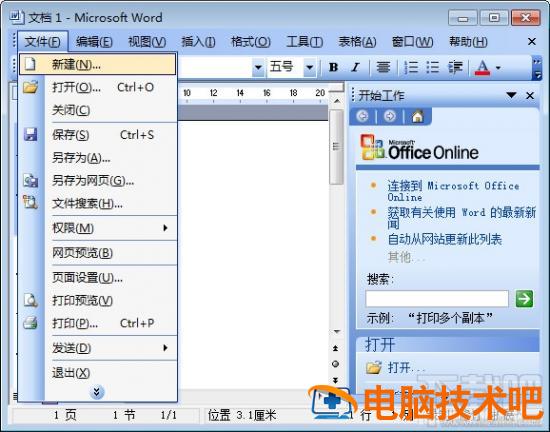Viewport: 550px width, 432px height.
Task: Select 新建(N)... from the File menu
Action: point(97,64)
